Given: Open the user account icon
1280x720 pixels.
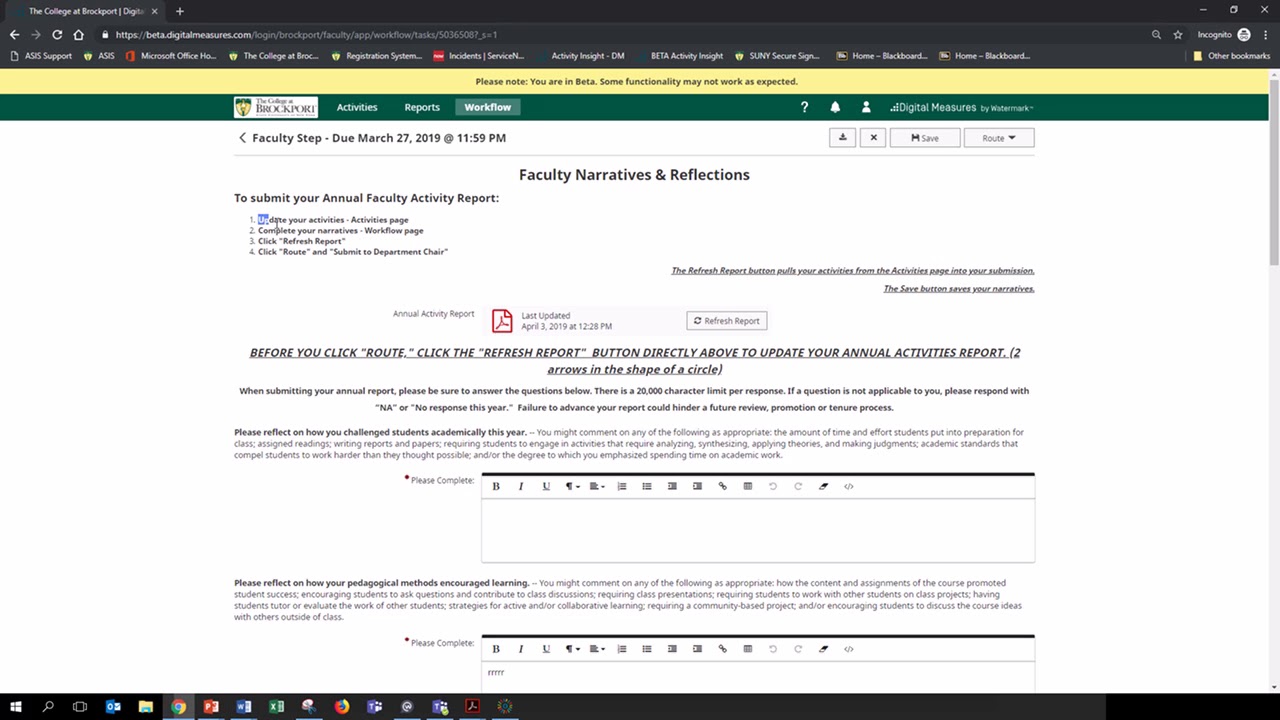Looking at the screenshot, I should tap(866, 107).
